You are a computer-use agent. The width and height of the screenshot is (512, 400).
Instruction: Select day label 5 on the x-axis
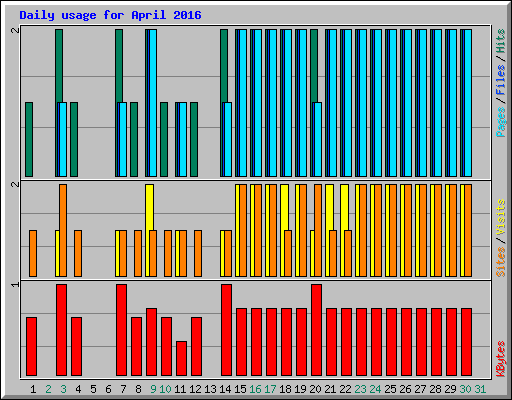[x=93, y=389]
